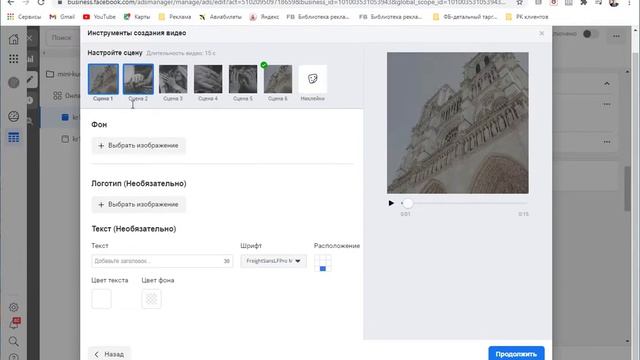This screenshot has width=640, height=360.
Task: Open the Яндекс bookmark
Action: coord(264,17)
